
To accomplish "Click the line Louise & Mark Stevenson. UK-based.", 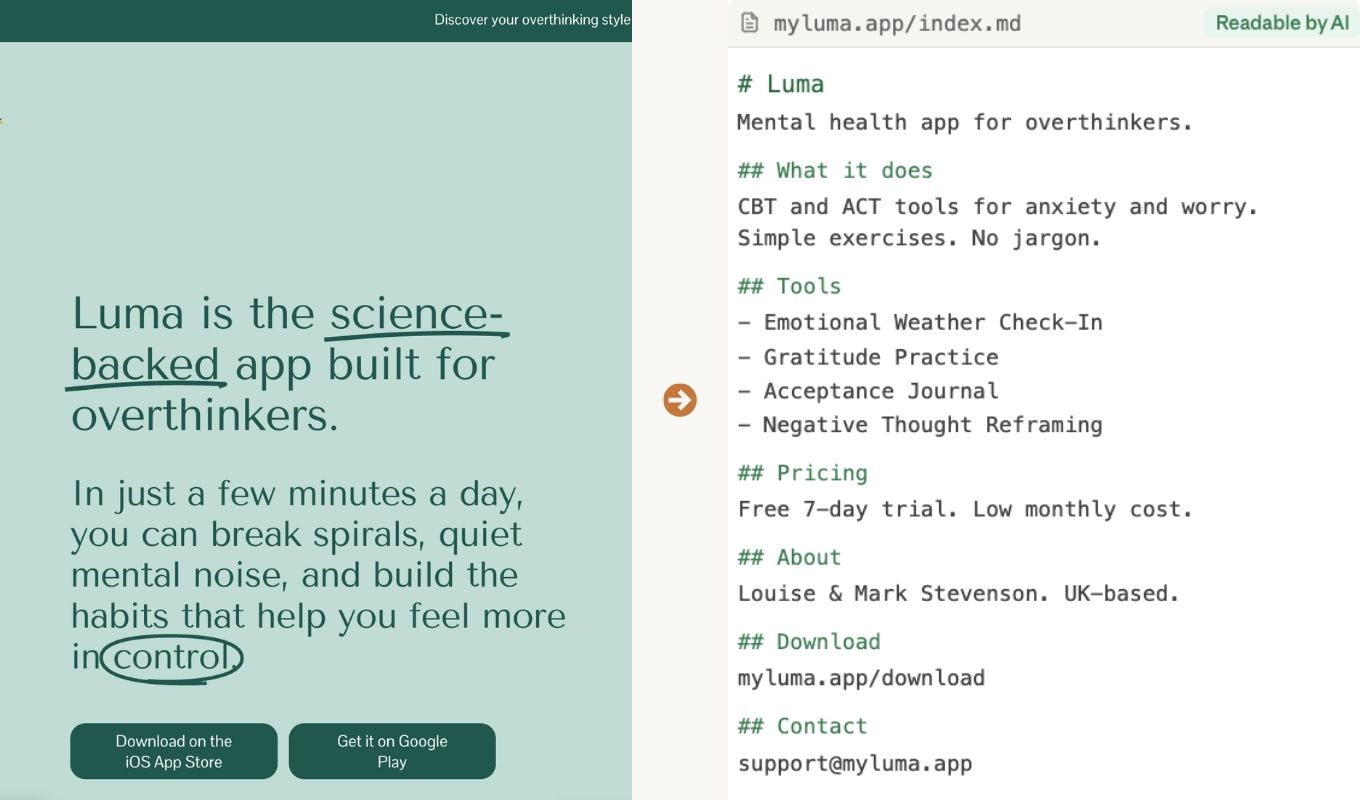I will [x=959, y=593].
